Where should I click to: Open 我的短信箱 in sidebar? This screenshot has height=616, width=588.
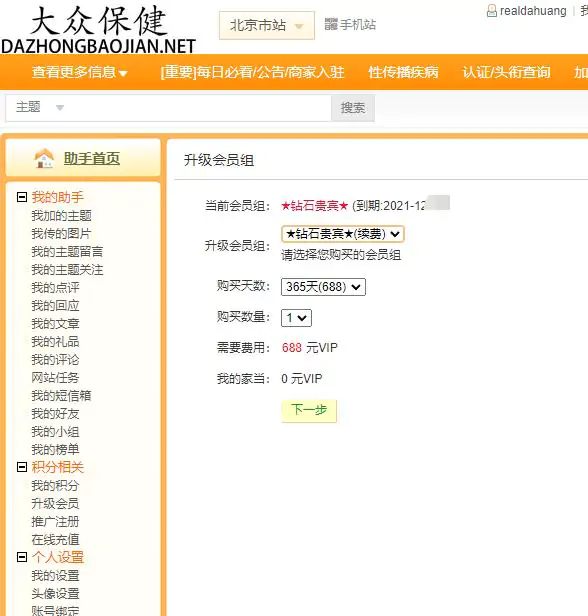point(61,395)
